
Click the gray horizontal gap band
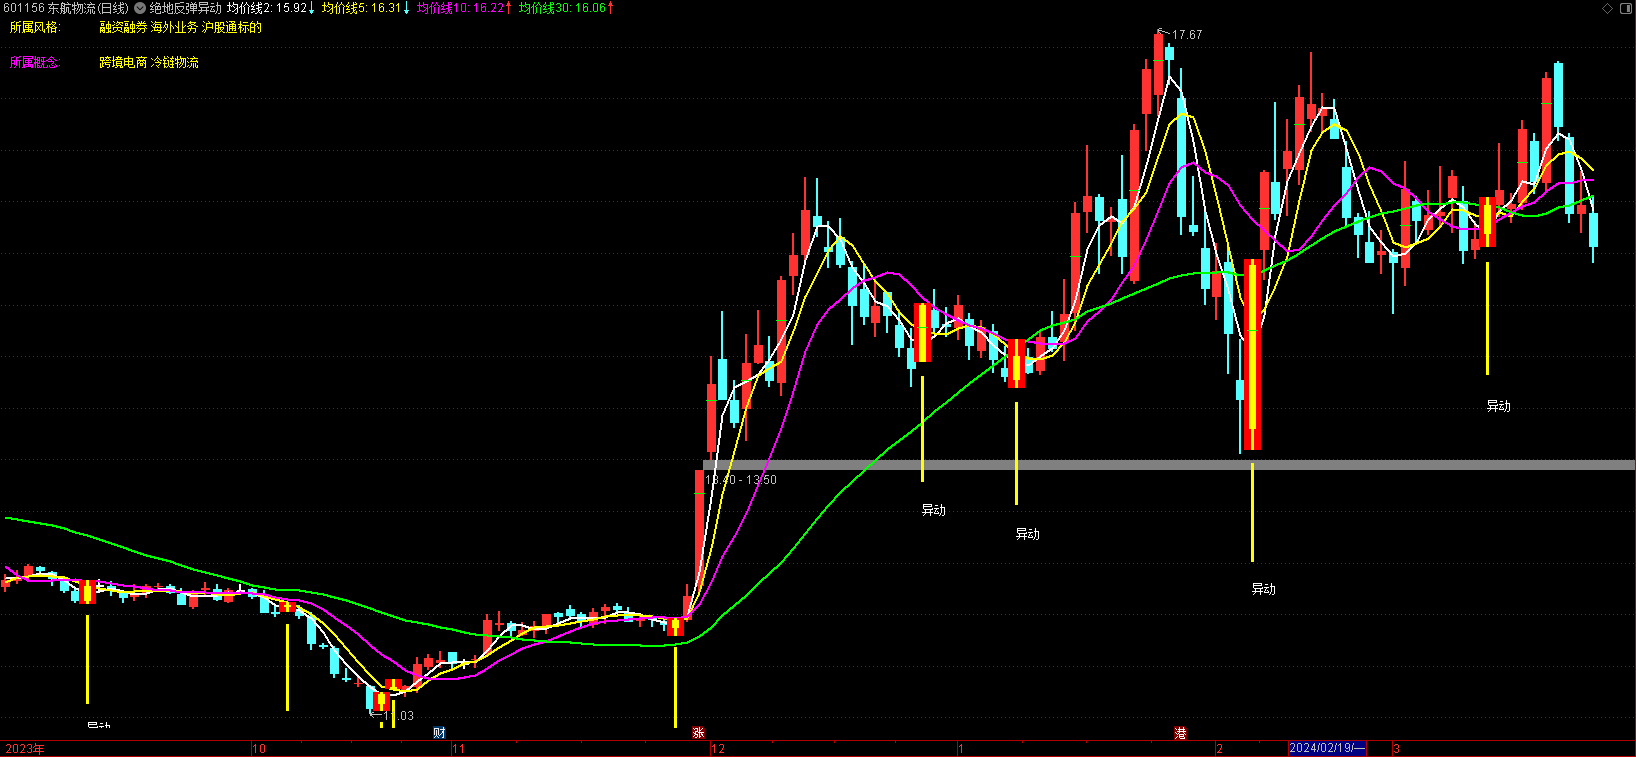point(1169,465)
